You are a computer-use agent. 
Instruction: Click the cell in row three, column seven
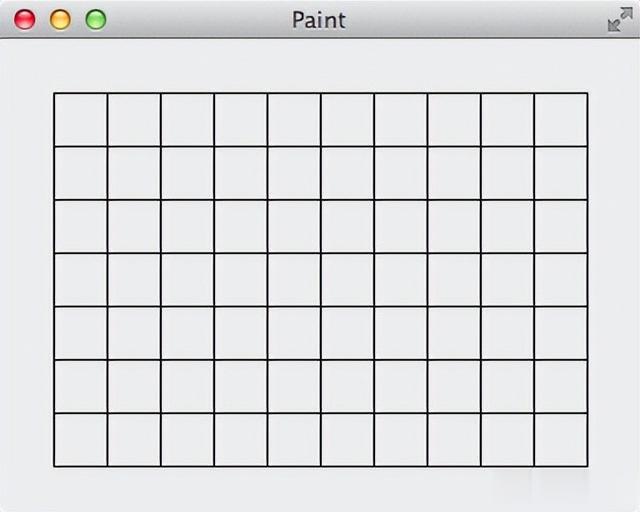401,226
